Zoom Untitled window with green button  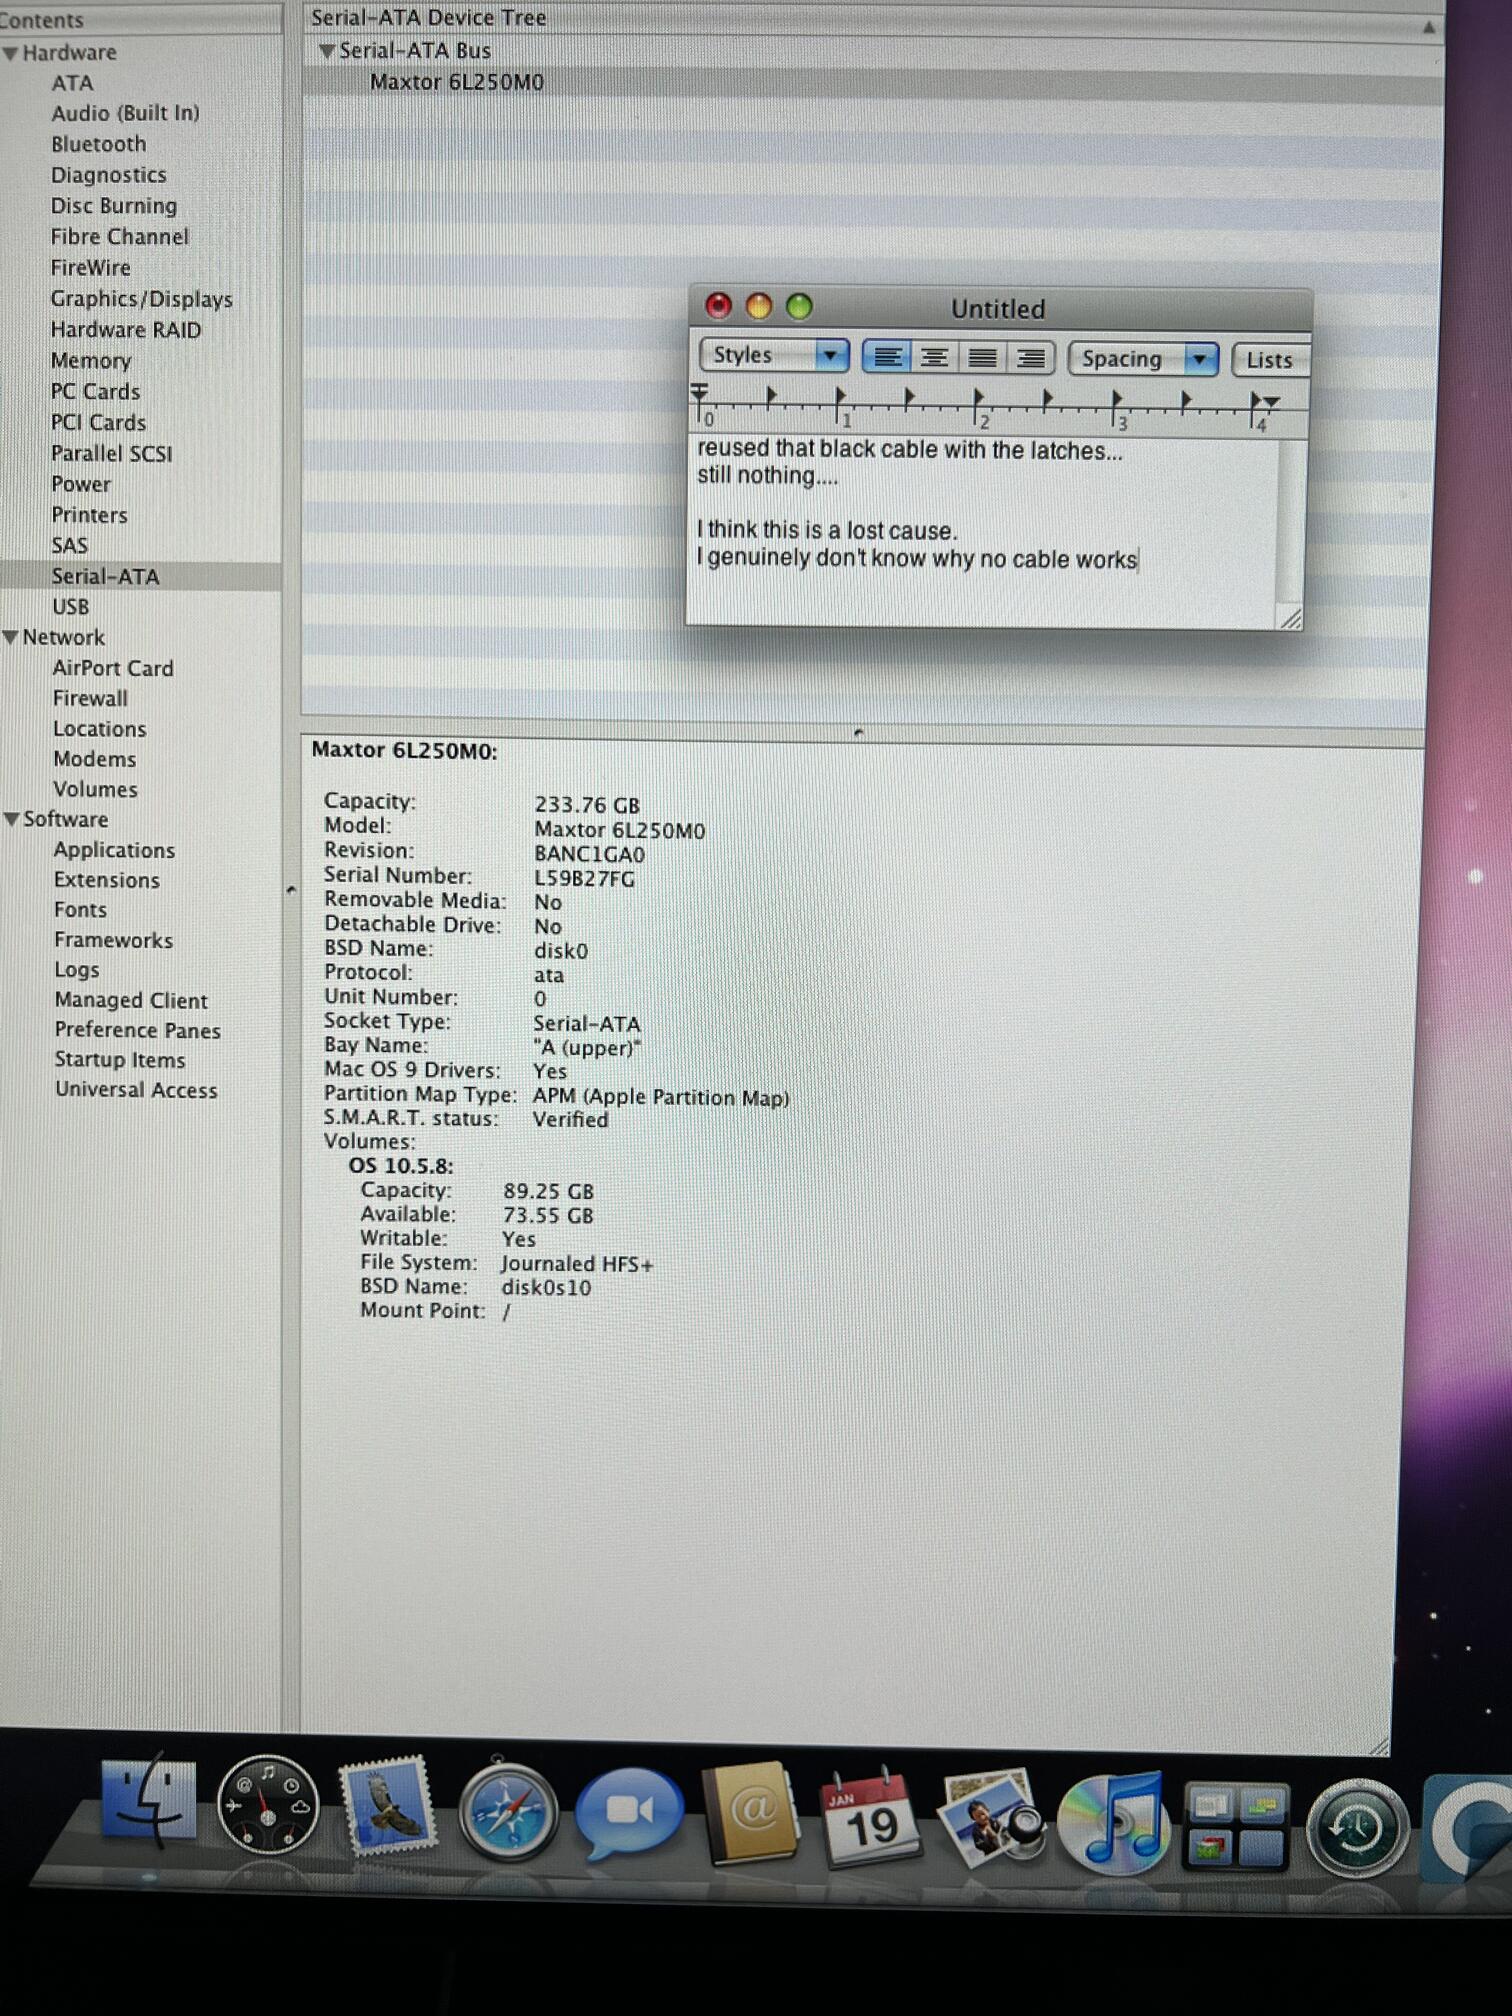[799, 306]
